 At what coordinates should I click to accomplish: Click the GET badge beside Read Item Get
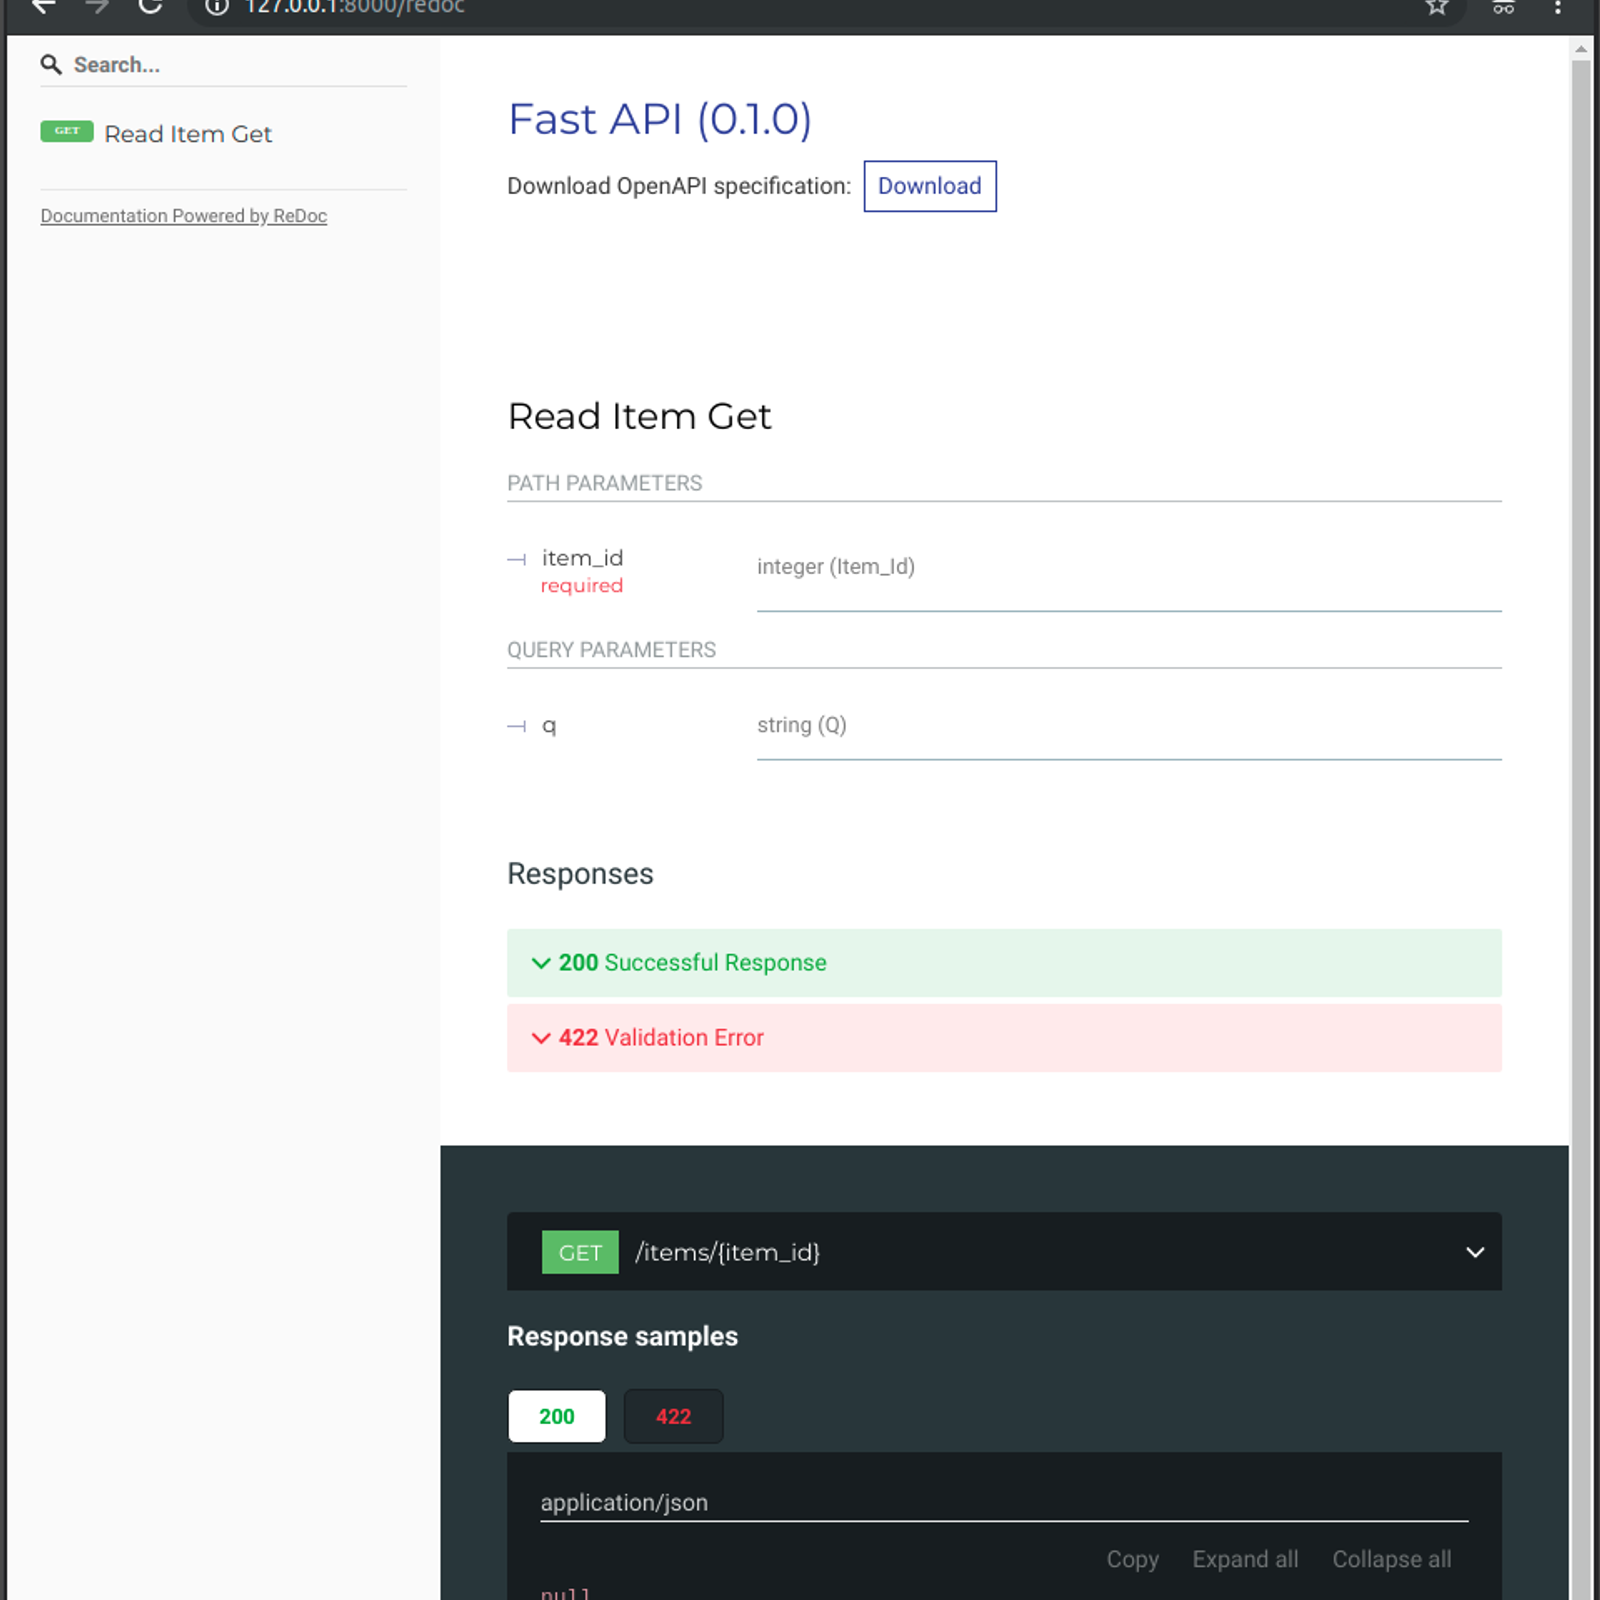point(66,131)
